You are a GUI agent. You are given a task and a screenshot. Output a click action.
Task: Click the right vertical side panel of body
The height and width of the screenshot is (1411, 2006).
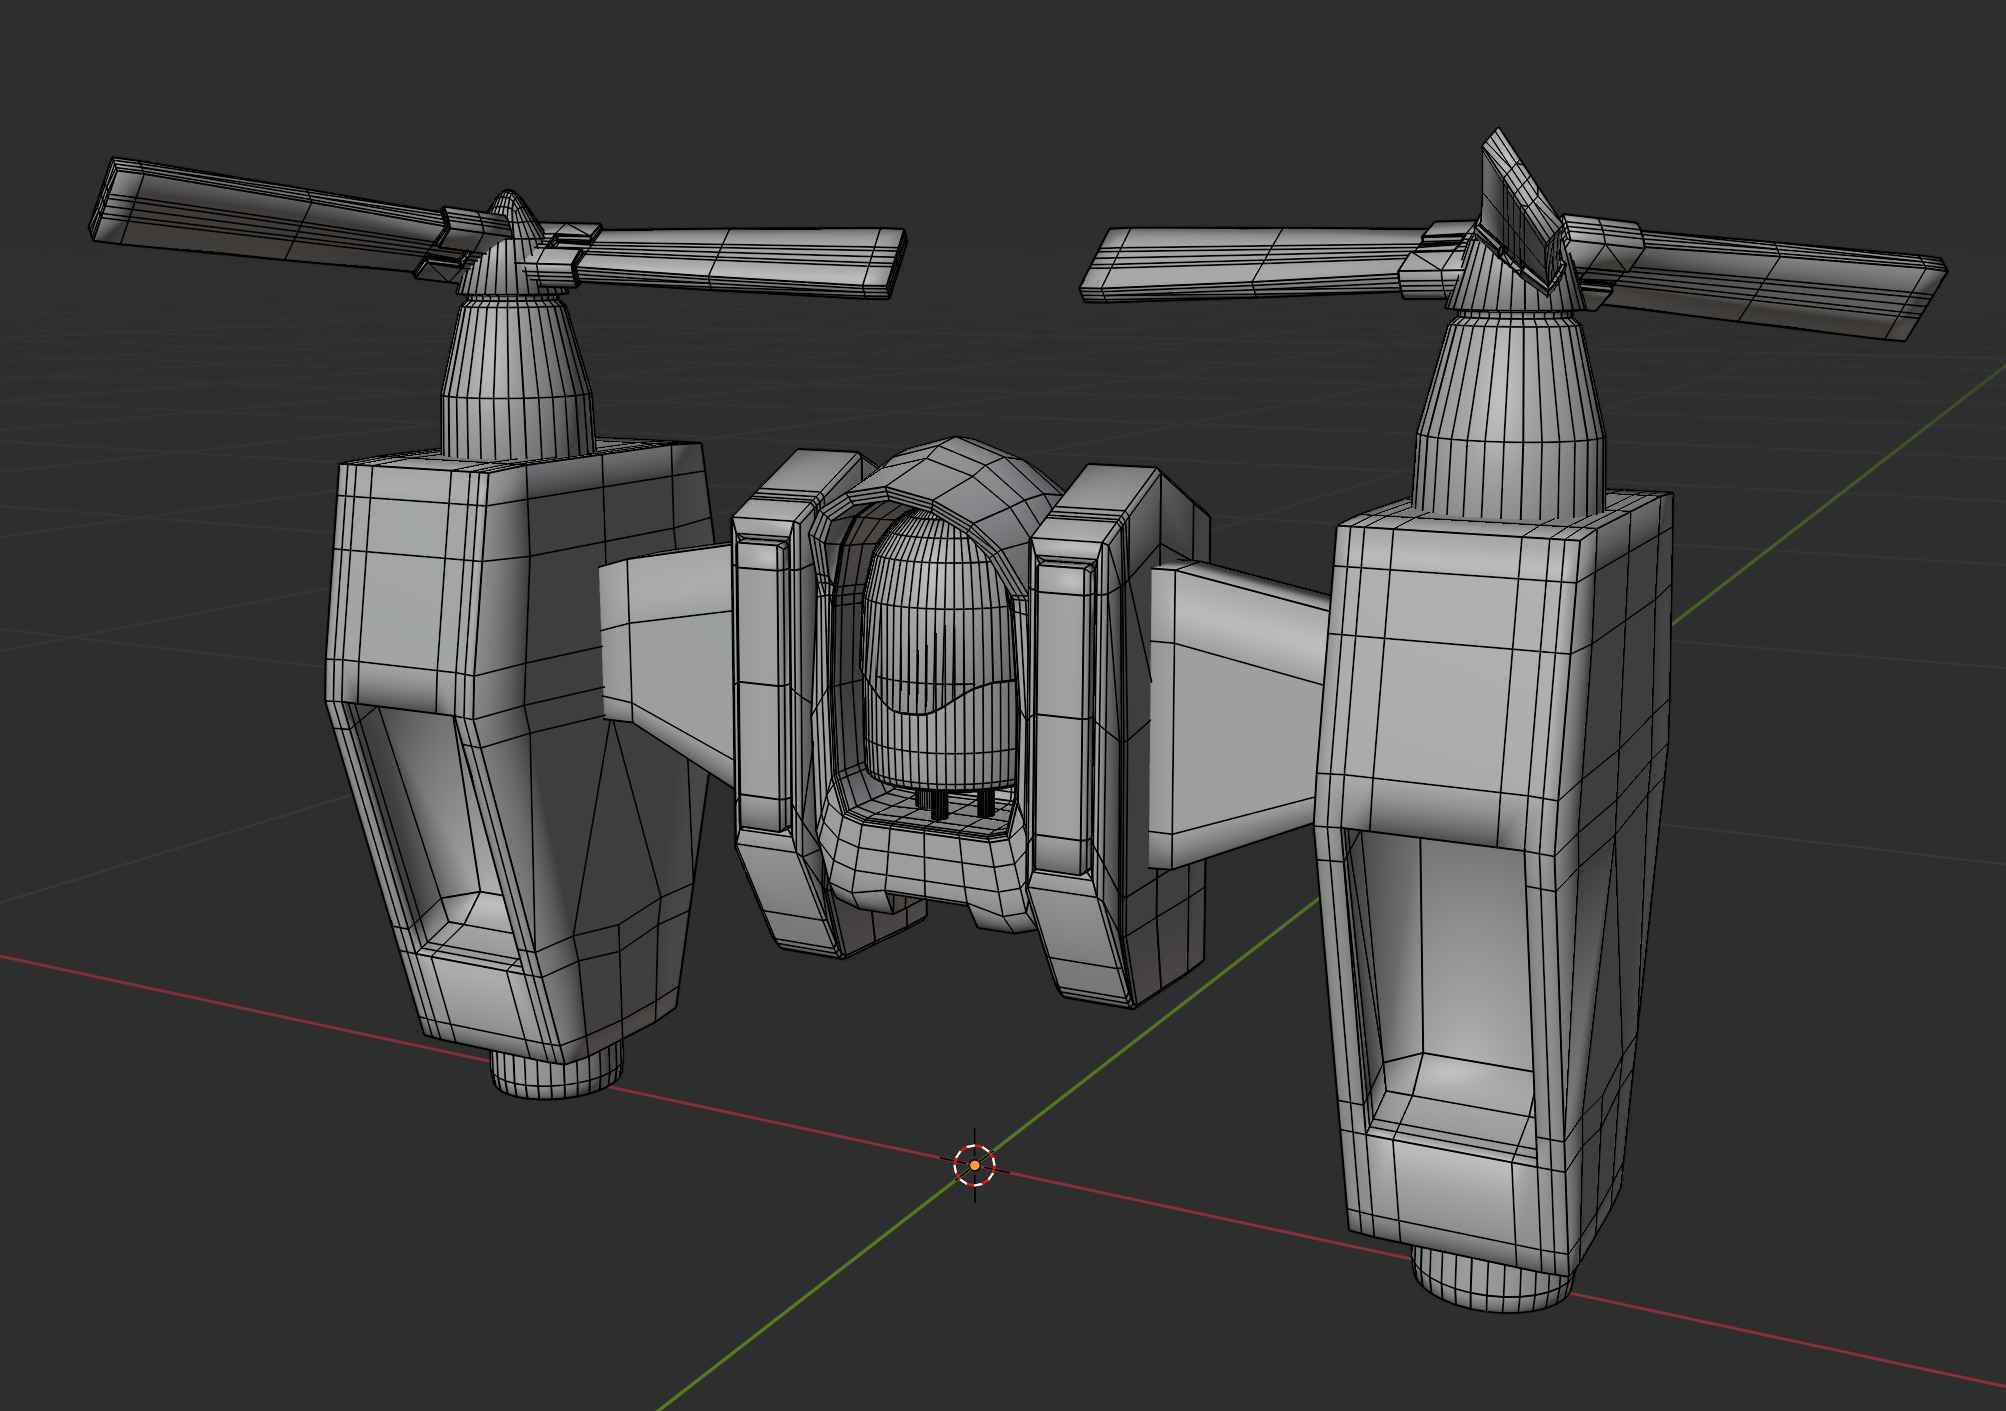click(1062, 710)
